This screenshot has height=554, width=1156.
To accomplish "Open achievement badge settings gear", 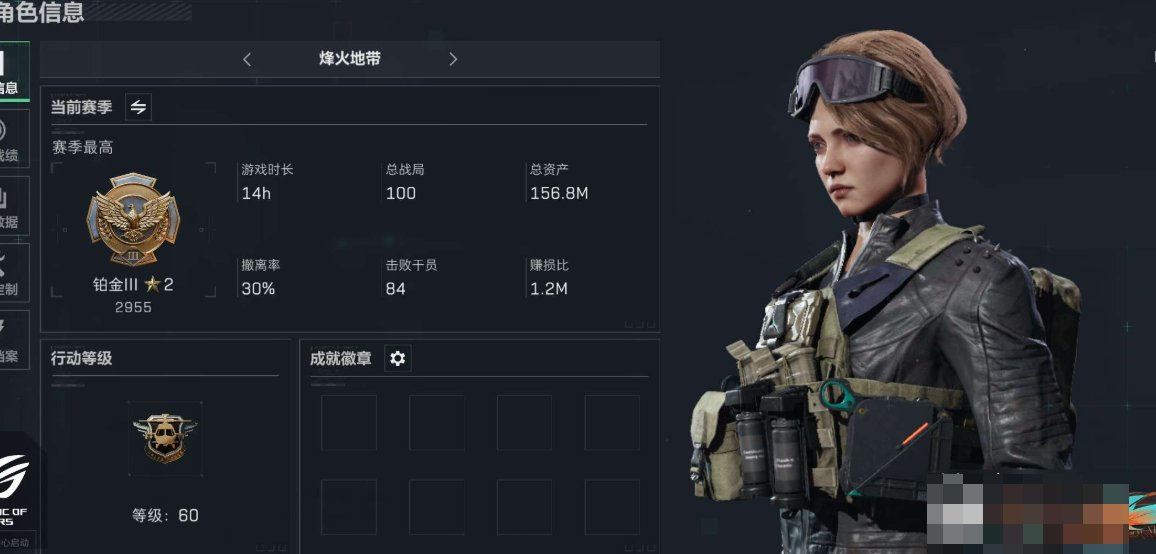I will click(x=397, y=359).
